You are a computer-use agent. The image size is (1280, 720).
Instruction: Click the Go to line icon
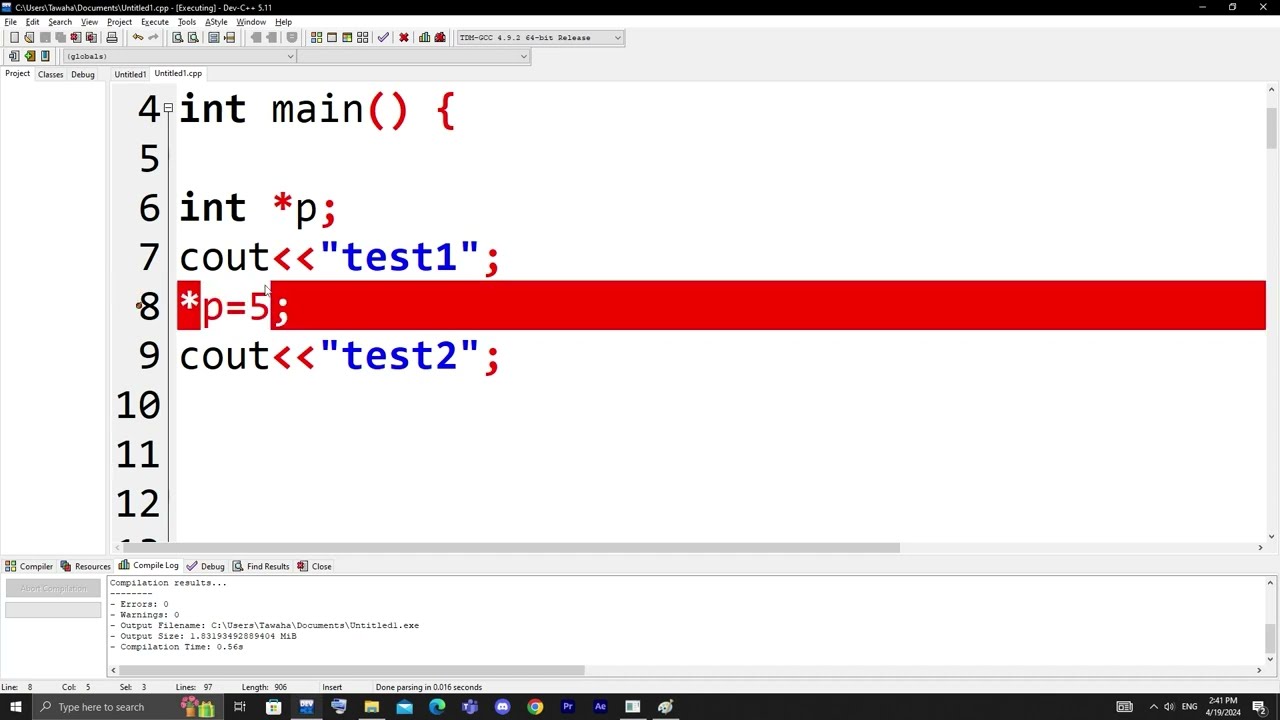pyautogui.click(x=229, y=37)
